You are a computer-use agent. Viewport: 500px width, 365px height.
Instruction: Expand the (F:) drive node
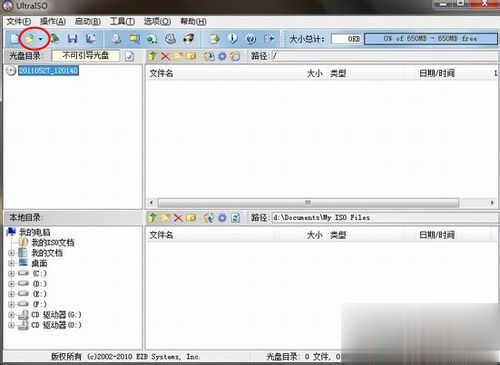[x=11, y=304]
